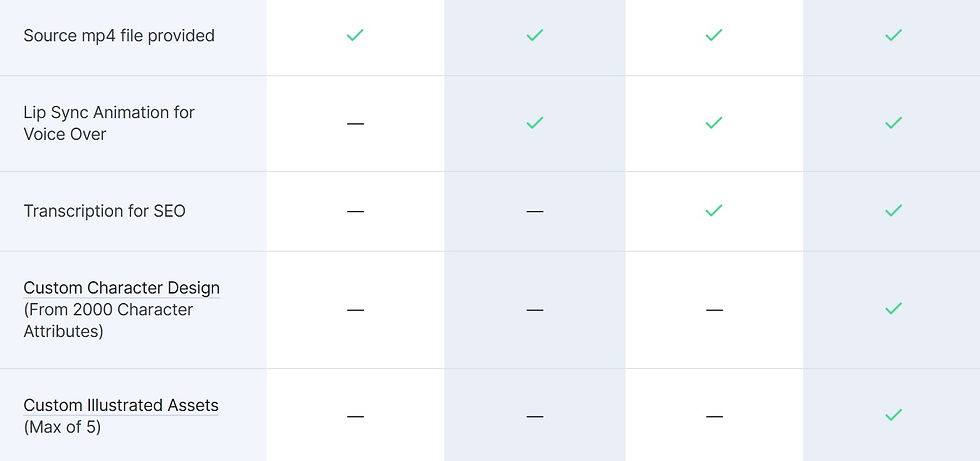
Task: Click the "Source mp4 file provided" feature label
Action: (x=119, y=36)
